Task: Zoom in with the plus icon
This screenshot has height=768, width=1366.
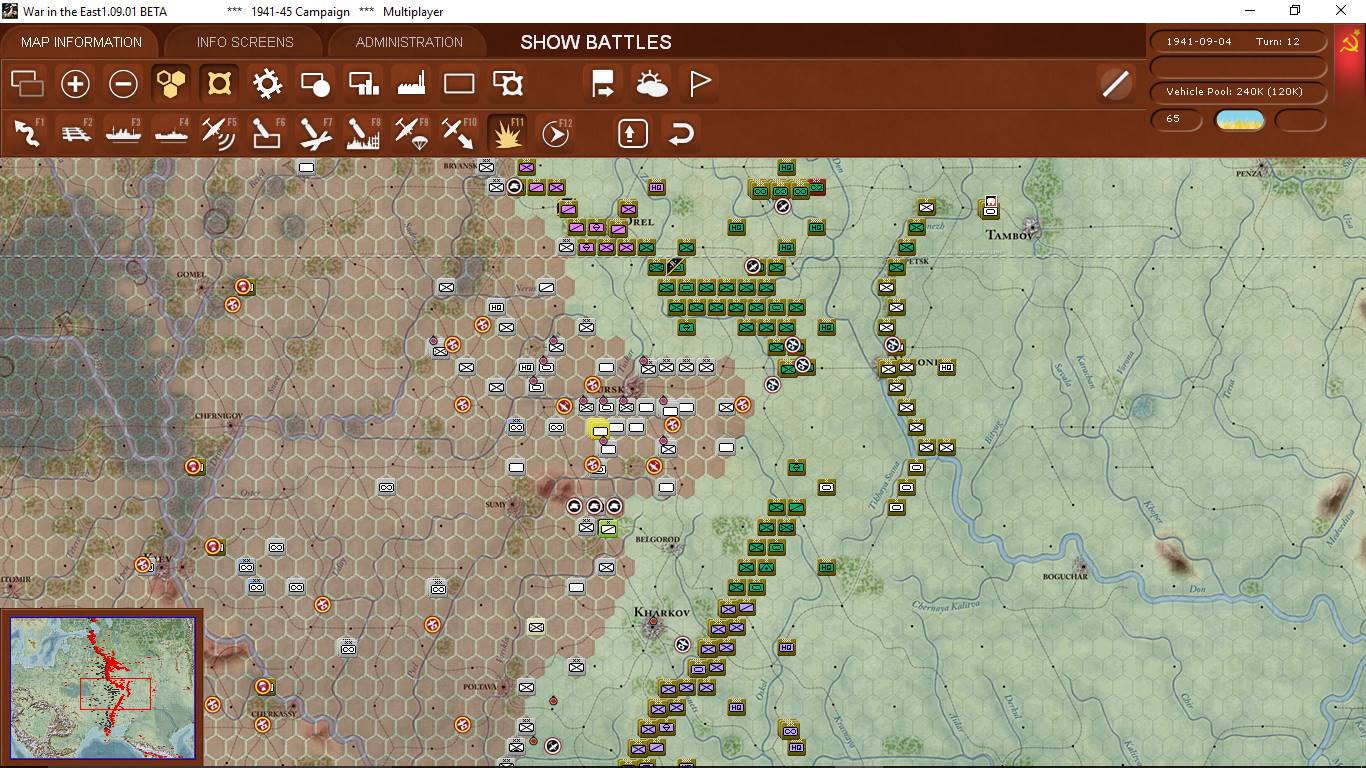Action: pyautogui.click(x=75, y=83)
